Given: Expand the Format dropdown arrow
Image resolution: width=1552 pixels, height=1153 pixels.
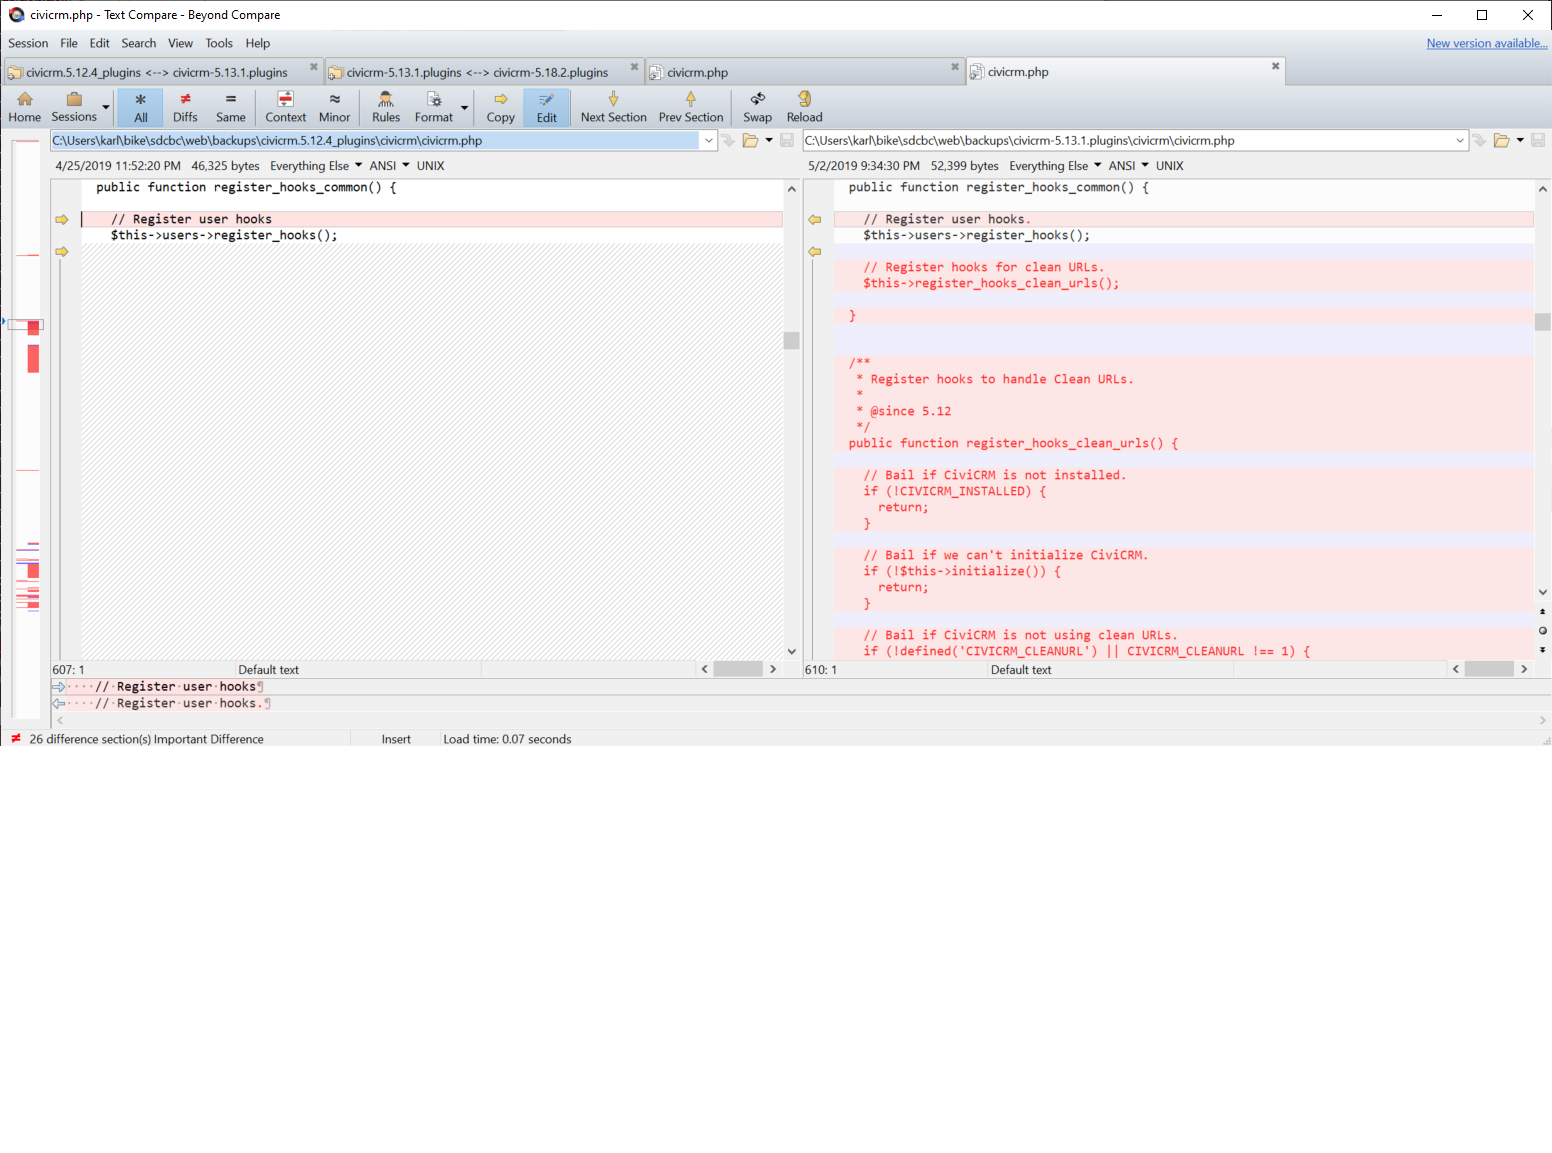Looking at the screenshot, I should click(x=465, y=107).
